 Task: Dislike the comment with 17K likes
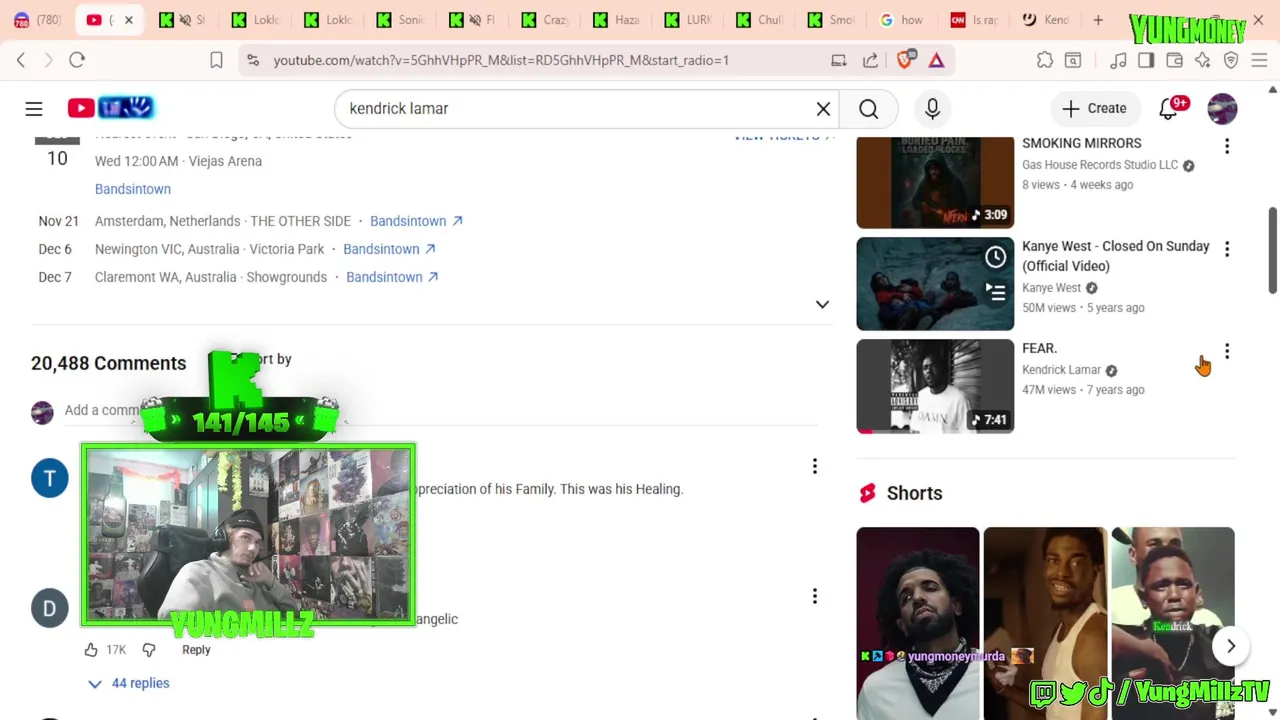[x=149, y=650]
